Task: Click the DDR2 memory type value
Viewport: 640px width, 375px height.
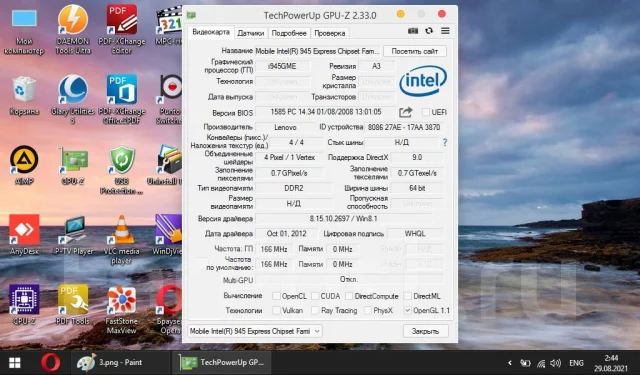Action: pos(293,188)
